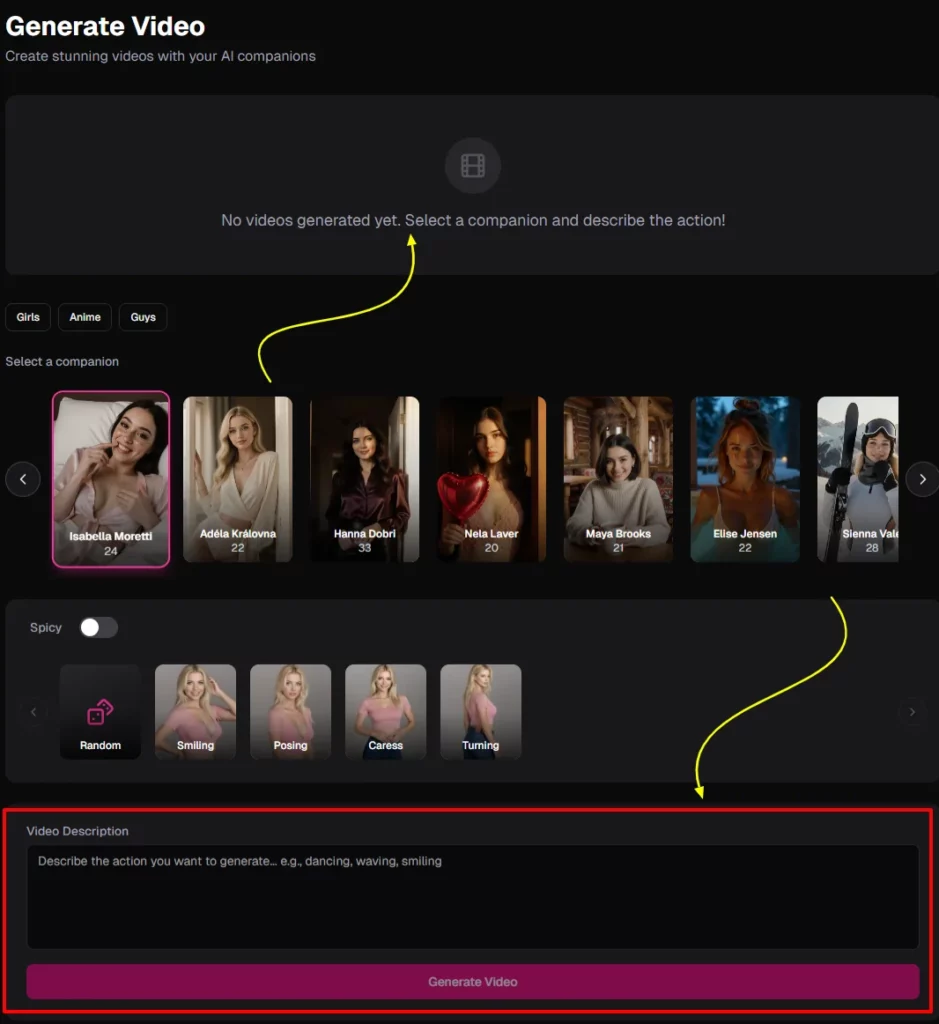Choose Adéla Králowna companion card
Image resolution: width=939 pixels, height=1024 pixels.
coord(238,479)
